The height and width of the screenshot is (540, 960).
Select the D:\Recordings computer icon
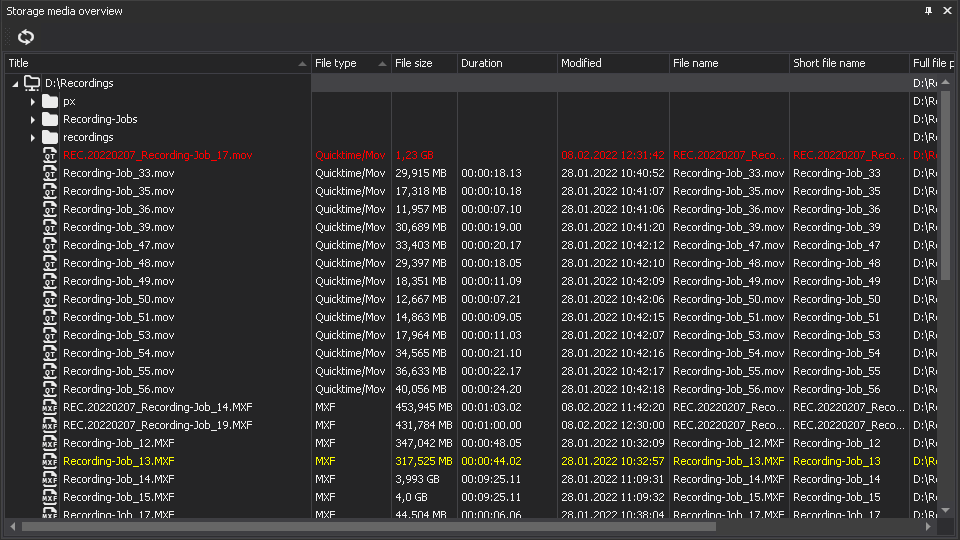[x=32, y=83]
